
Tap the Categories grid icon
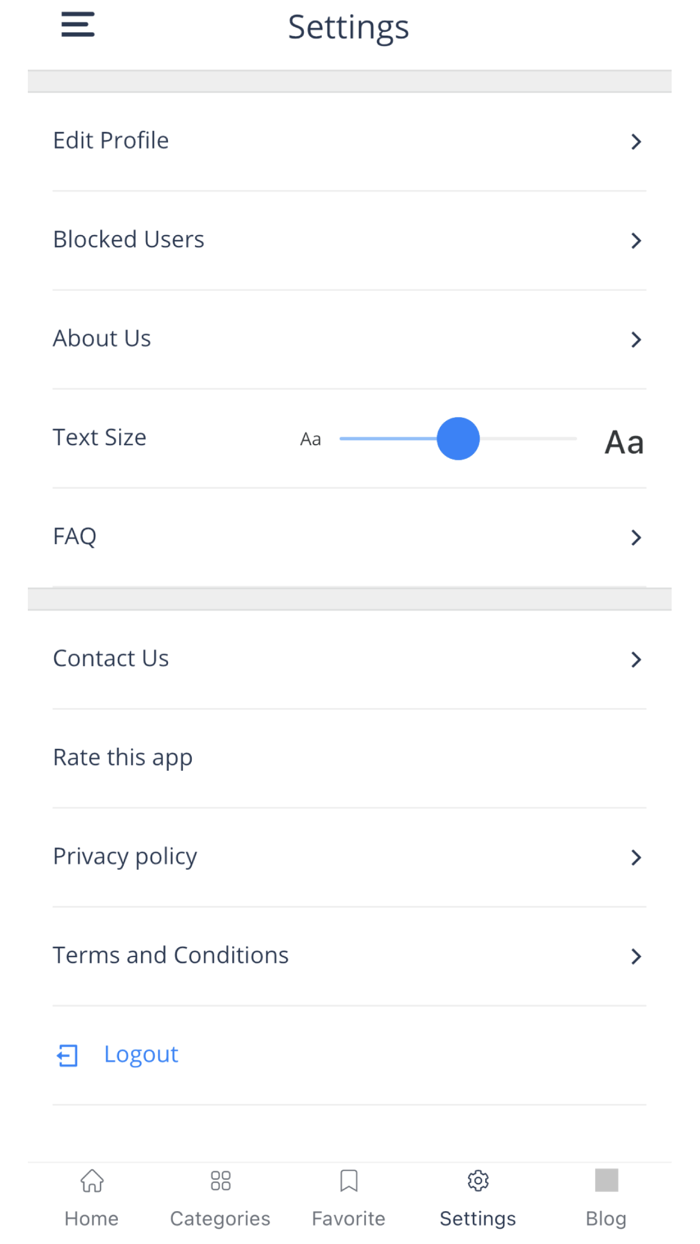(x=221, y=1181)
